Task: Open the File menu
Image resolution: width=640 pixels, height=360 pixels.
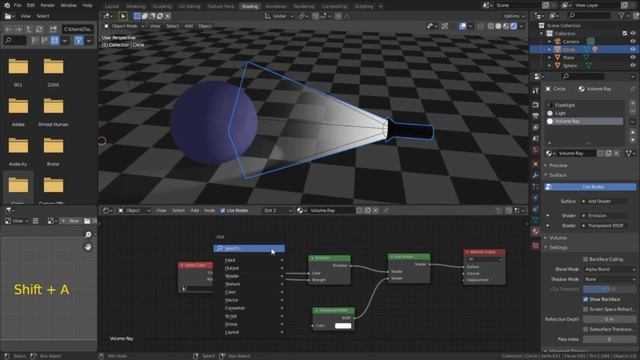Action: tap(18, 6)
